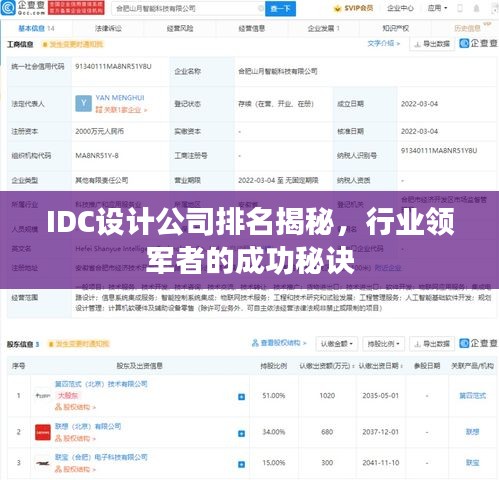499x480 pixels.
Task: Click the Qichacha logo at top left
Action: pyautogui.click(x=23, y=8)
